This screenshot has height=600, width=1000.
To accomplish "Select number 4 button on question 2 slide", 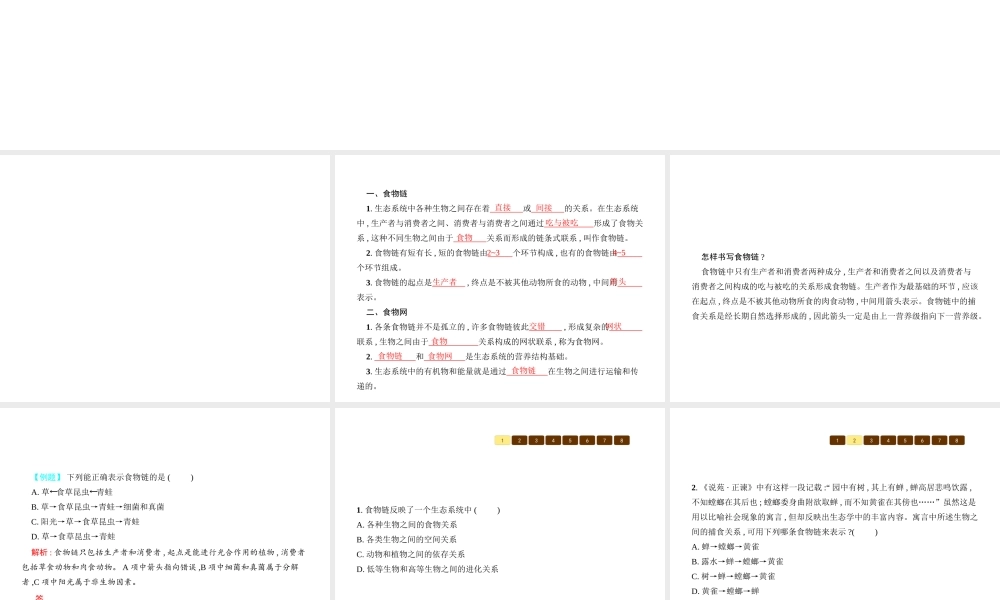I will click(888, 440).
